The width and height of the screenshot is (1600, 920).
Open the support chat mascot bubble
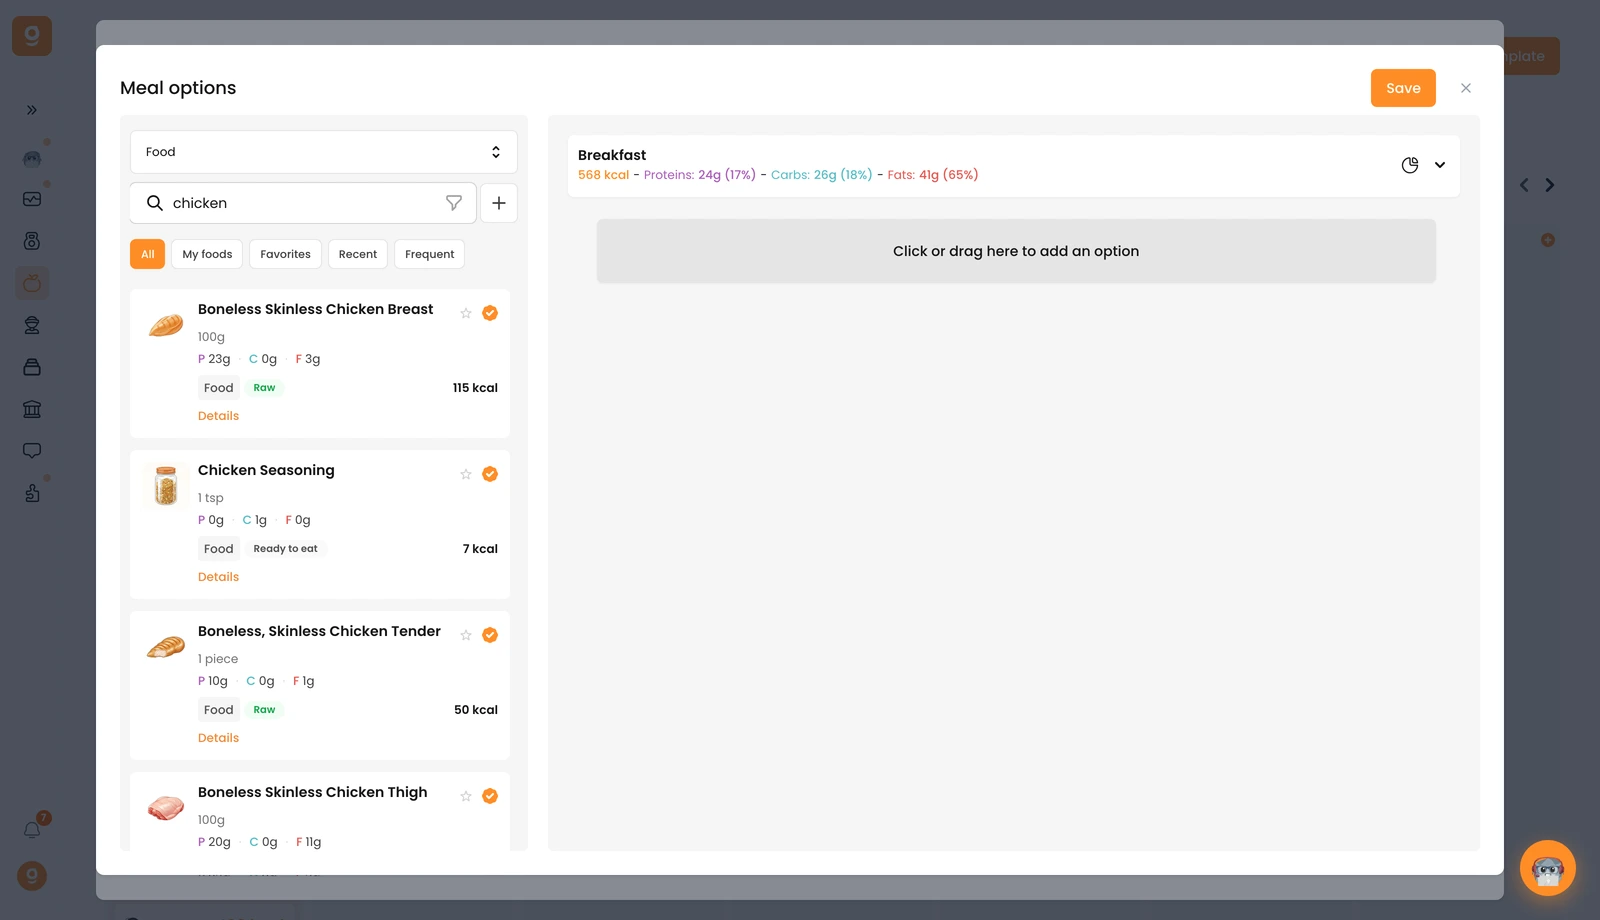pos(1548,868)
